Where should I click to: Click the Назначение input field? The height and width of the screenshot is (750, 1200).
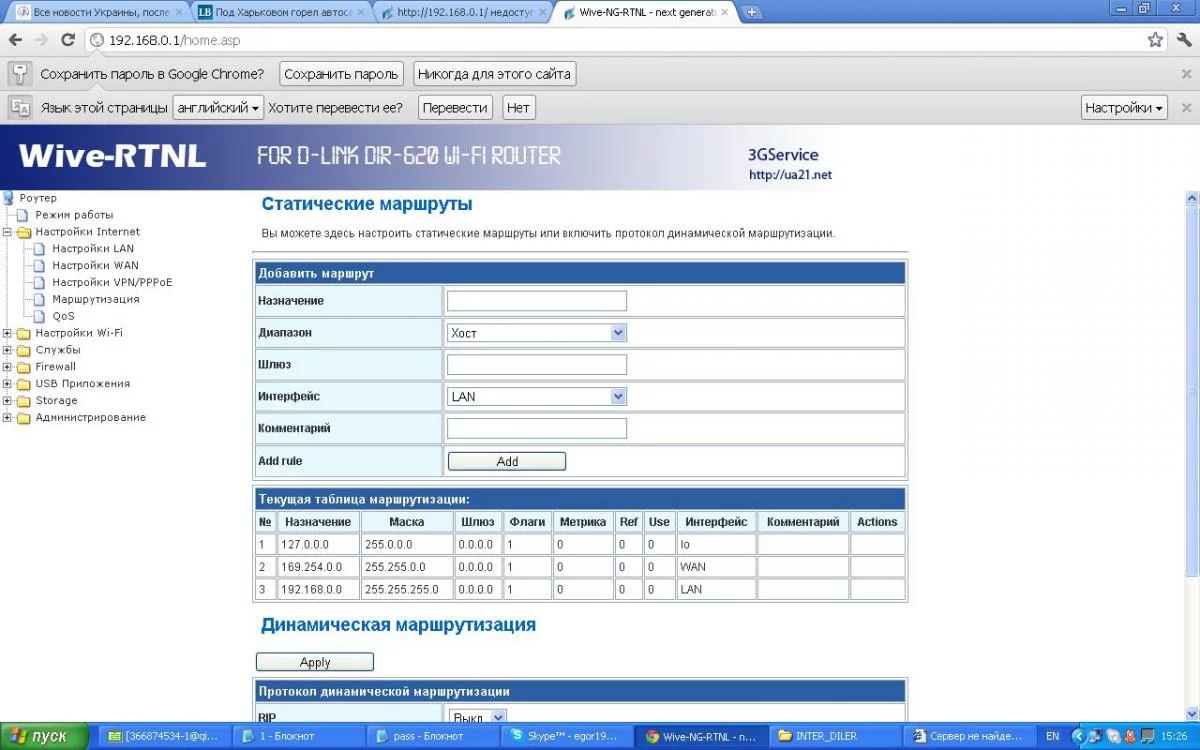(x=537, y=301)
